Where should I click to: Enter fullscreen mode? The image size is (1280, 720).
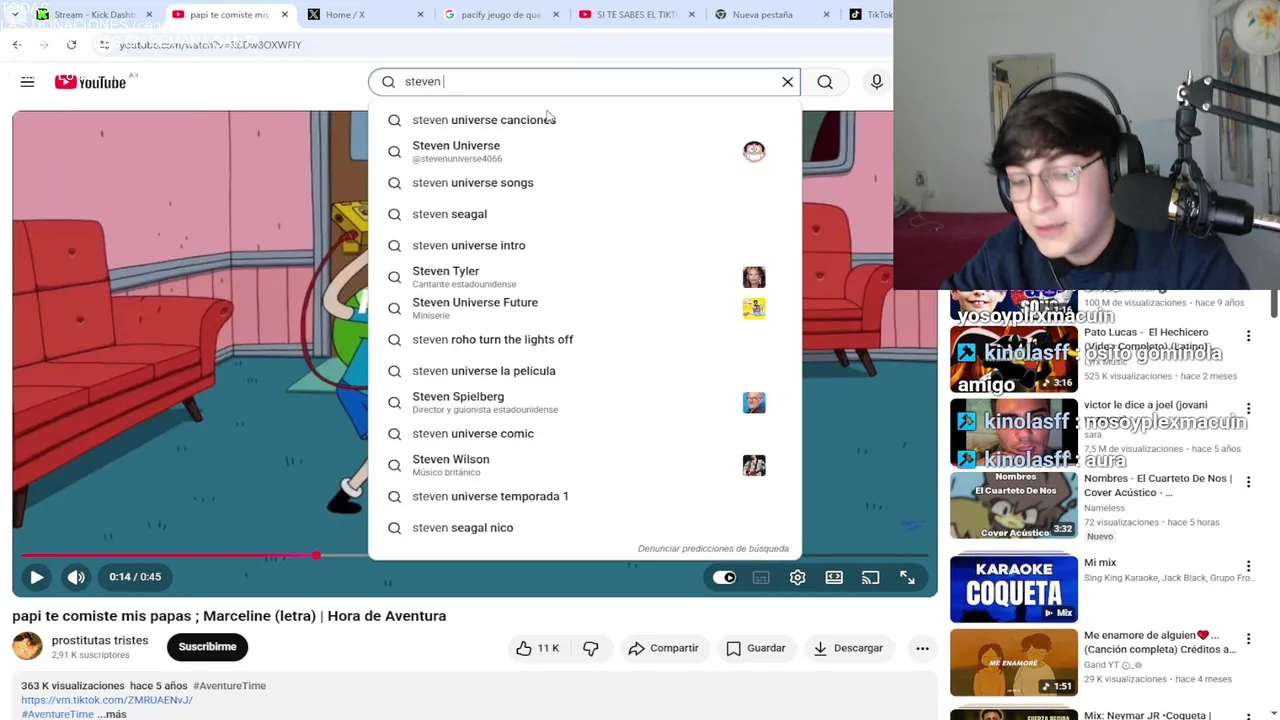[907, 577]
